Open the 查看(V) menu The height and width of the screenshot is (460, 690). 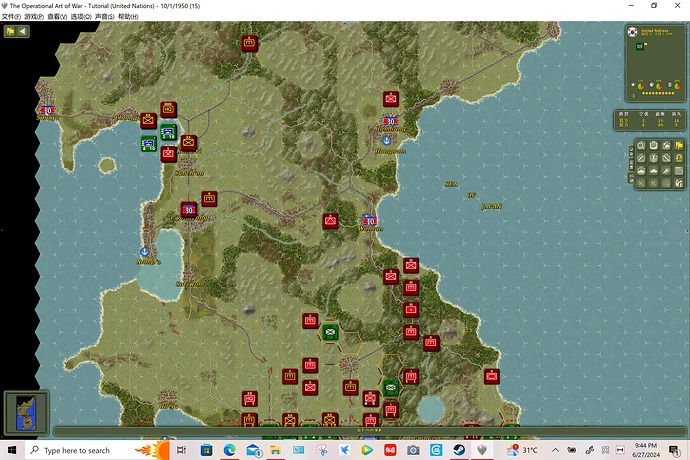coord(57,17)
